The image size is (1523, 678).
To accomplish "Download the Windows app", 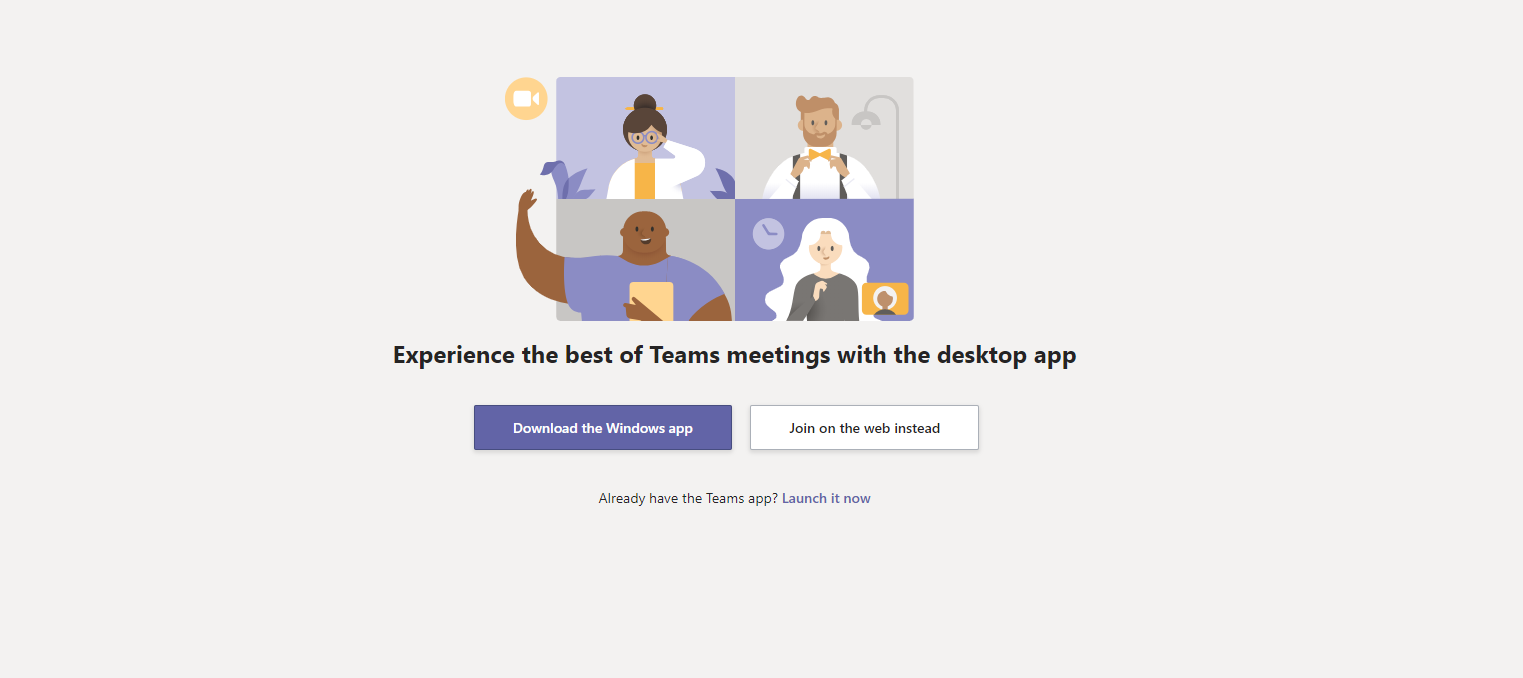I will [x=603, y=428].
